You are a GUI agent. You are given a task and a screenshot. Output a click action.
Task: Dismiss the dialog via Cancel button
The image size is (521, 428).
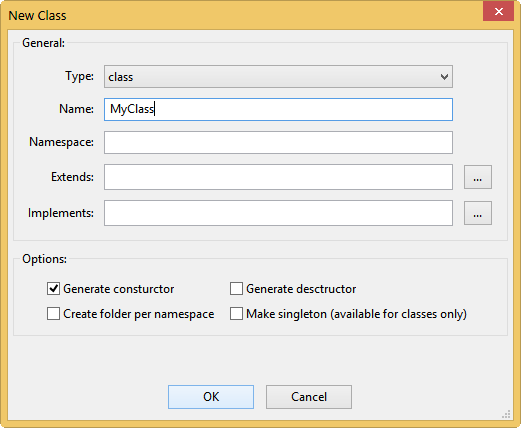309,397
